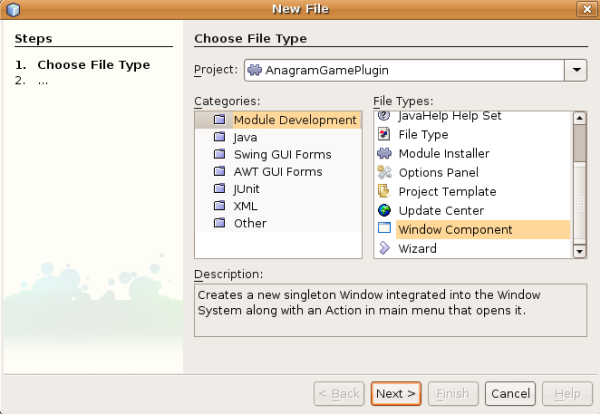Image resolution: width=600 pixels, height=414 pixels.
Task: Click the AnagramGamePlugin project combo box
Action: pos(404,71)
